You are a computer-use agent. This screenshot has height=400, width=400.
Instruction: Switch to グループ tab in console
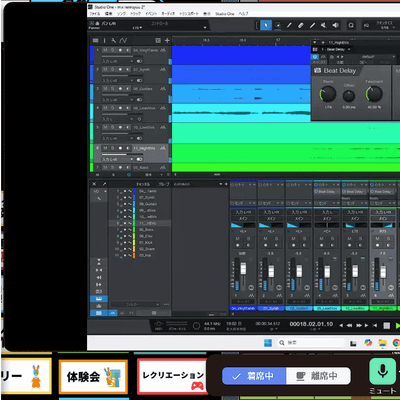coord(164,184)
